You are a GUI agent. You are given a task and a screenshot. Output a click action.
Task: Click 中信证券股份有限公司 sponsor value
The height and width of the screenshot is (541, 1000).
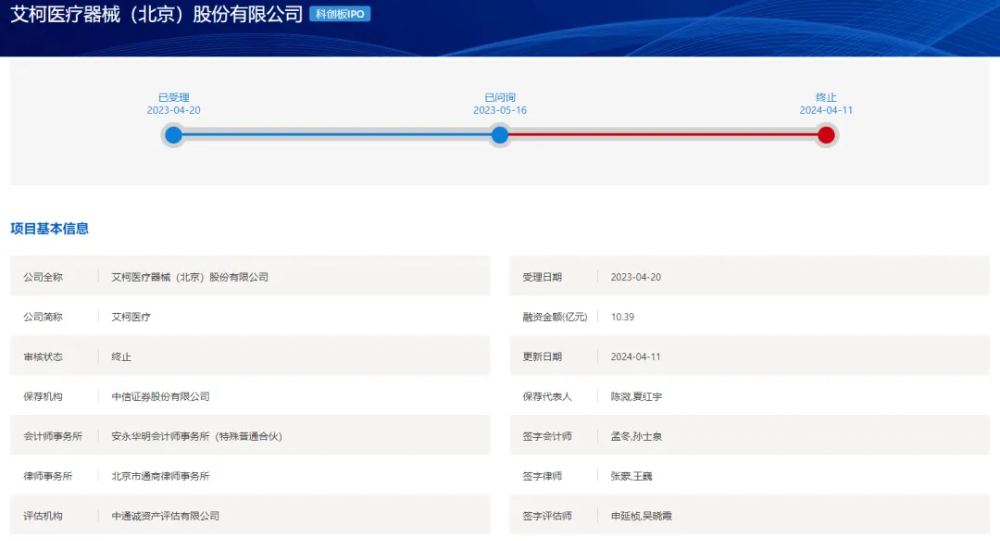160,396
